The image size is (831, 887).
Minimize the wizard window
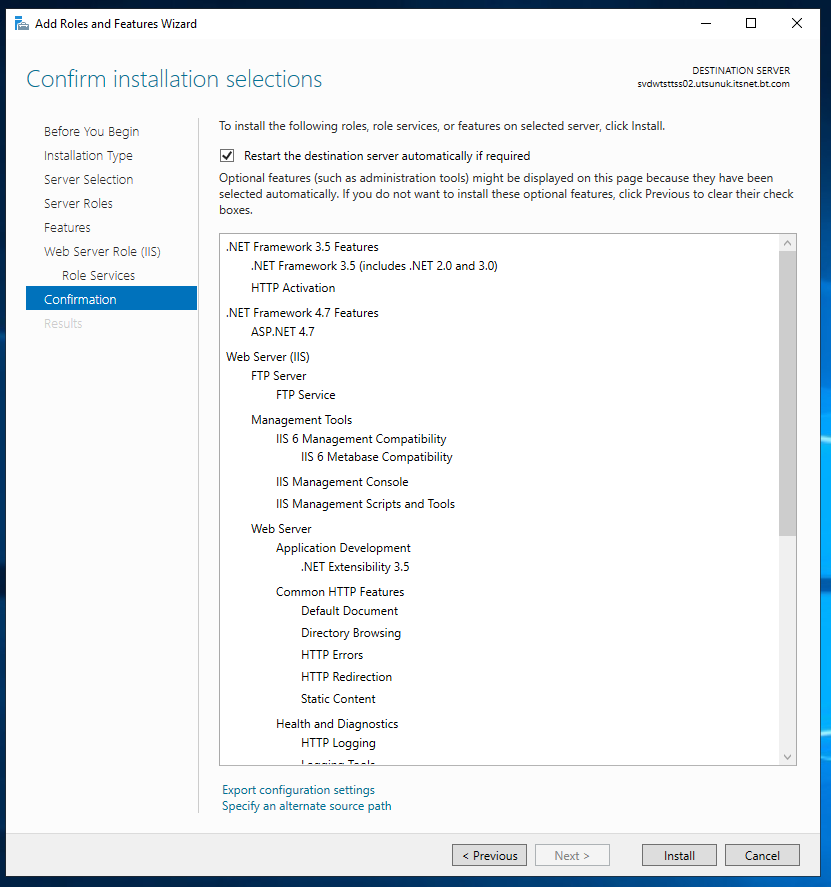pyautogui.click(x=706, y=24)
